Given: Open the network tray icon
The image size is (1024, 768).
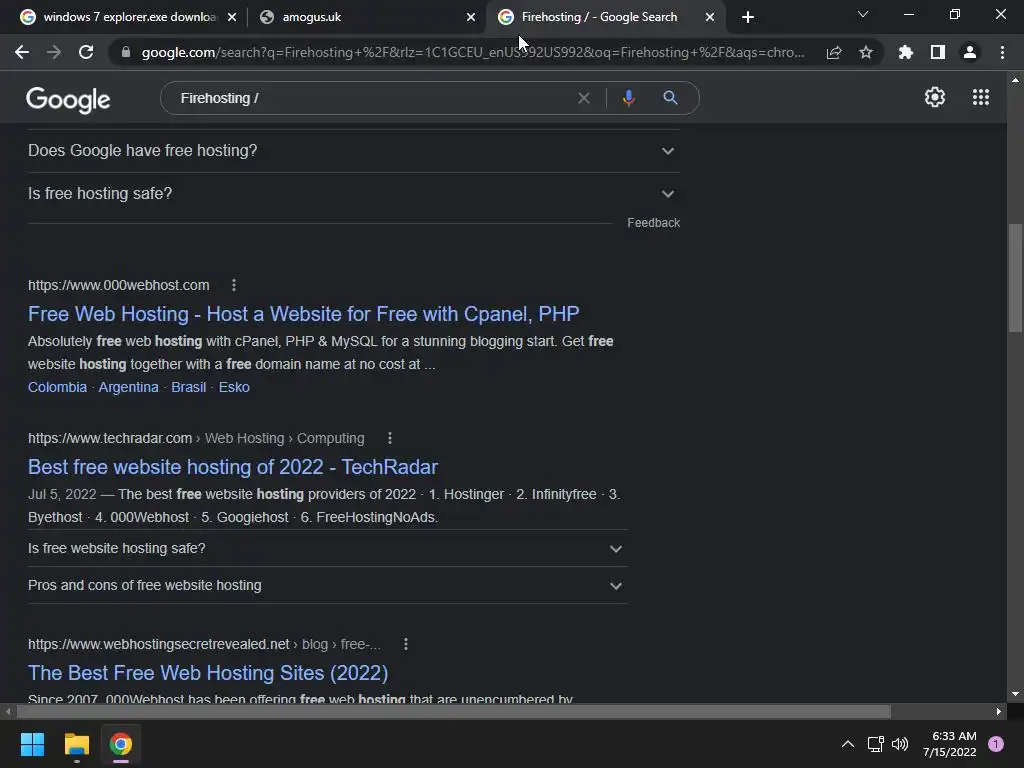Looking at the screenshot, I should click(875, 744).
